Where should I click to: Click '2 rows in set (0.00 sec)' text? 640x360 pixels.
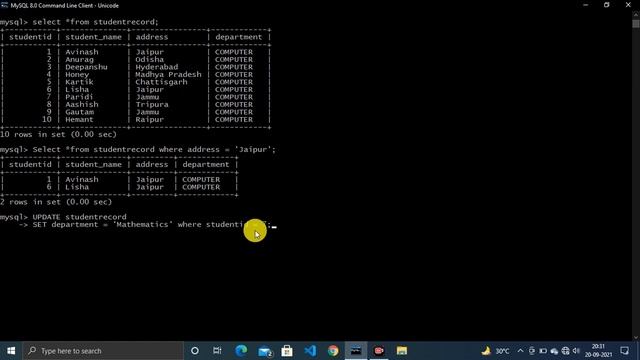tap(56, 202)
